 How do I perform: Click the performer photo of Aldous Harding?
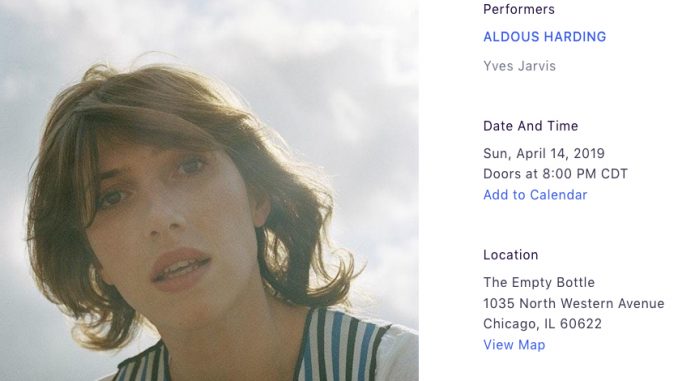click(x=209, y=190)
